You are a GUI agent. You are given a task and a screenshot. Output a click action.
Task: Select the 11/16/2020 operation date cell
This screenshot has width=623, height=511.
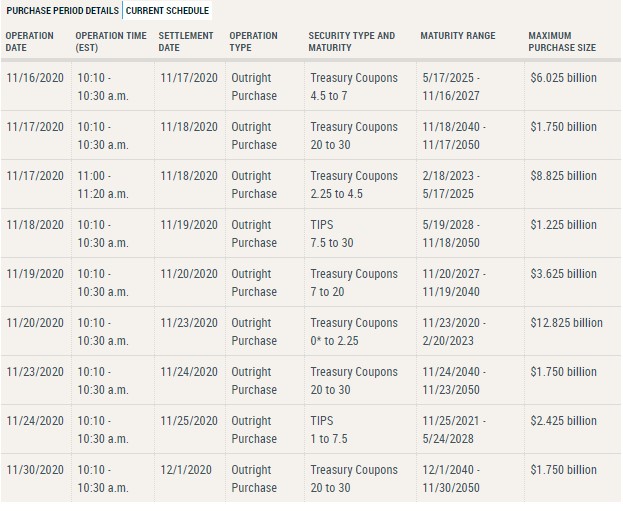point(35,78)
